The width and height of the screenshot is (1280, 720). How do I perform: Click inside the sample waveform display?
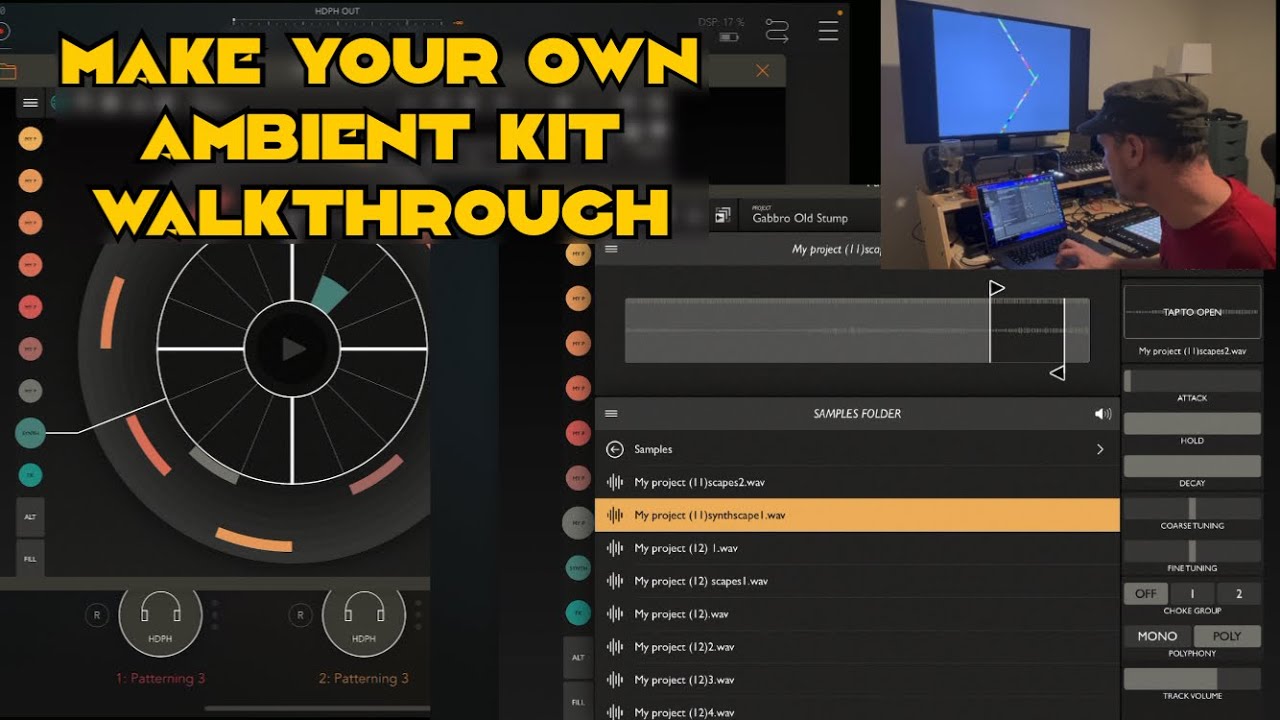pyautogui.click(x=857, y=330)
